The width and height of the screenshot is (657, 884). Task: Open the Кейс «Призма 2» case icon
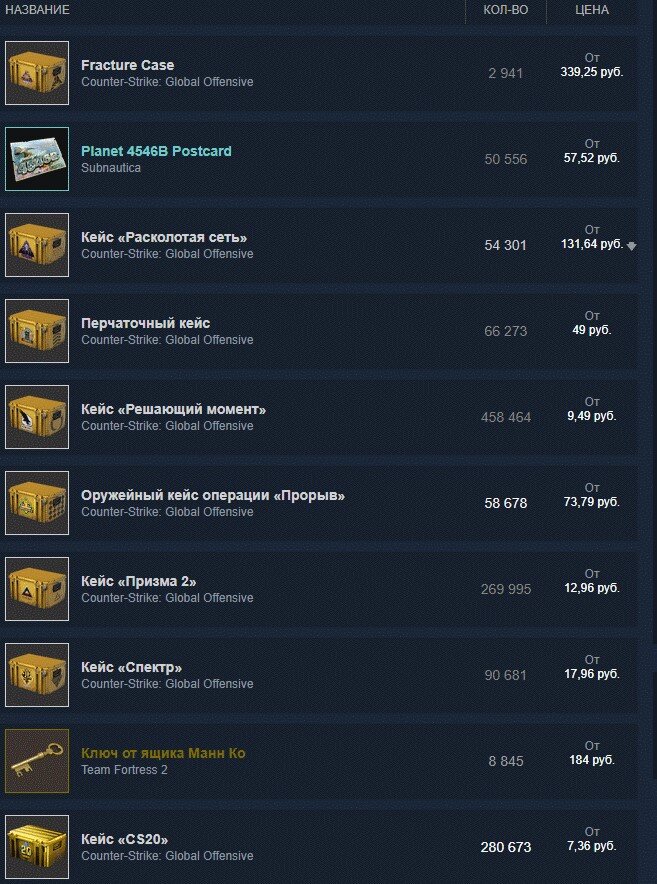pyautogui.click(x=37, y=589)
